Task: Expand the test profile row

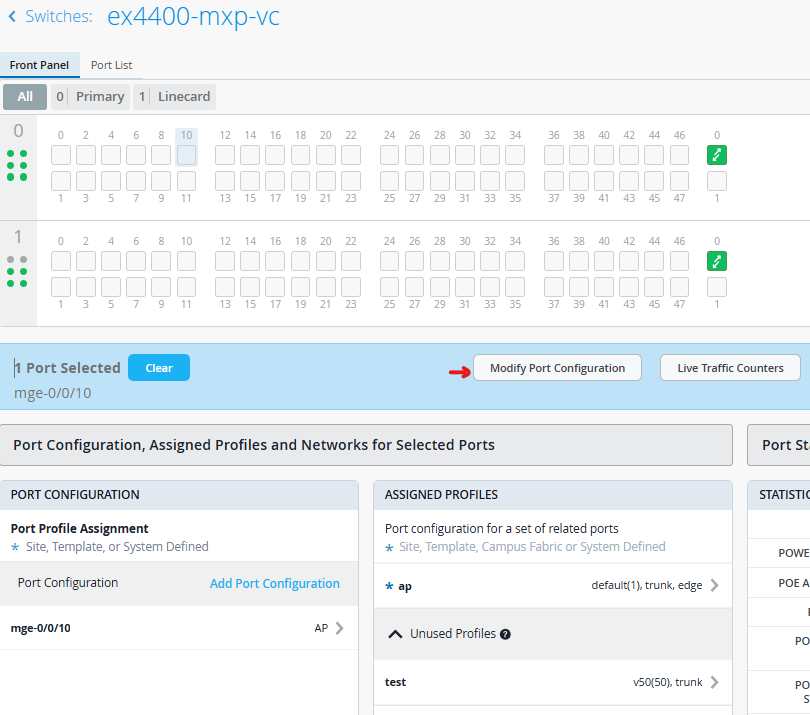Action: (553, 682)
